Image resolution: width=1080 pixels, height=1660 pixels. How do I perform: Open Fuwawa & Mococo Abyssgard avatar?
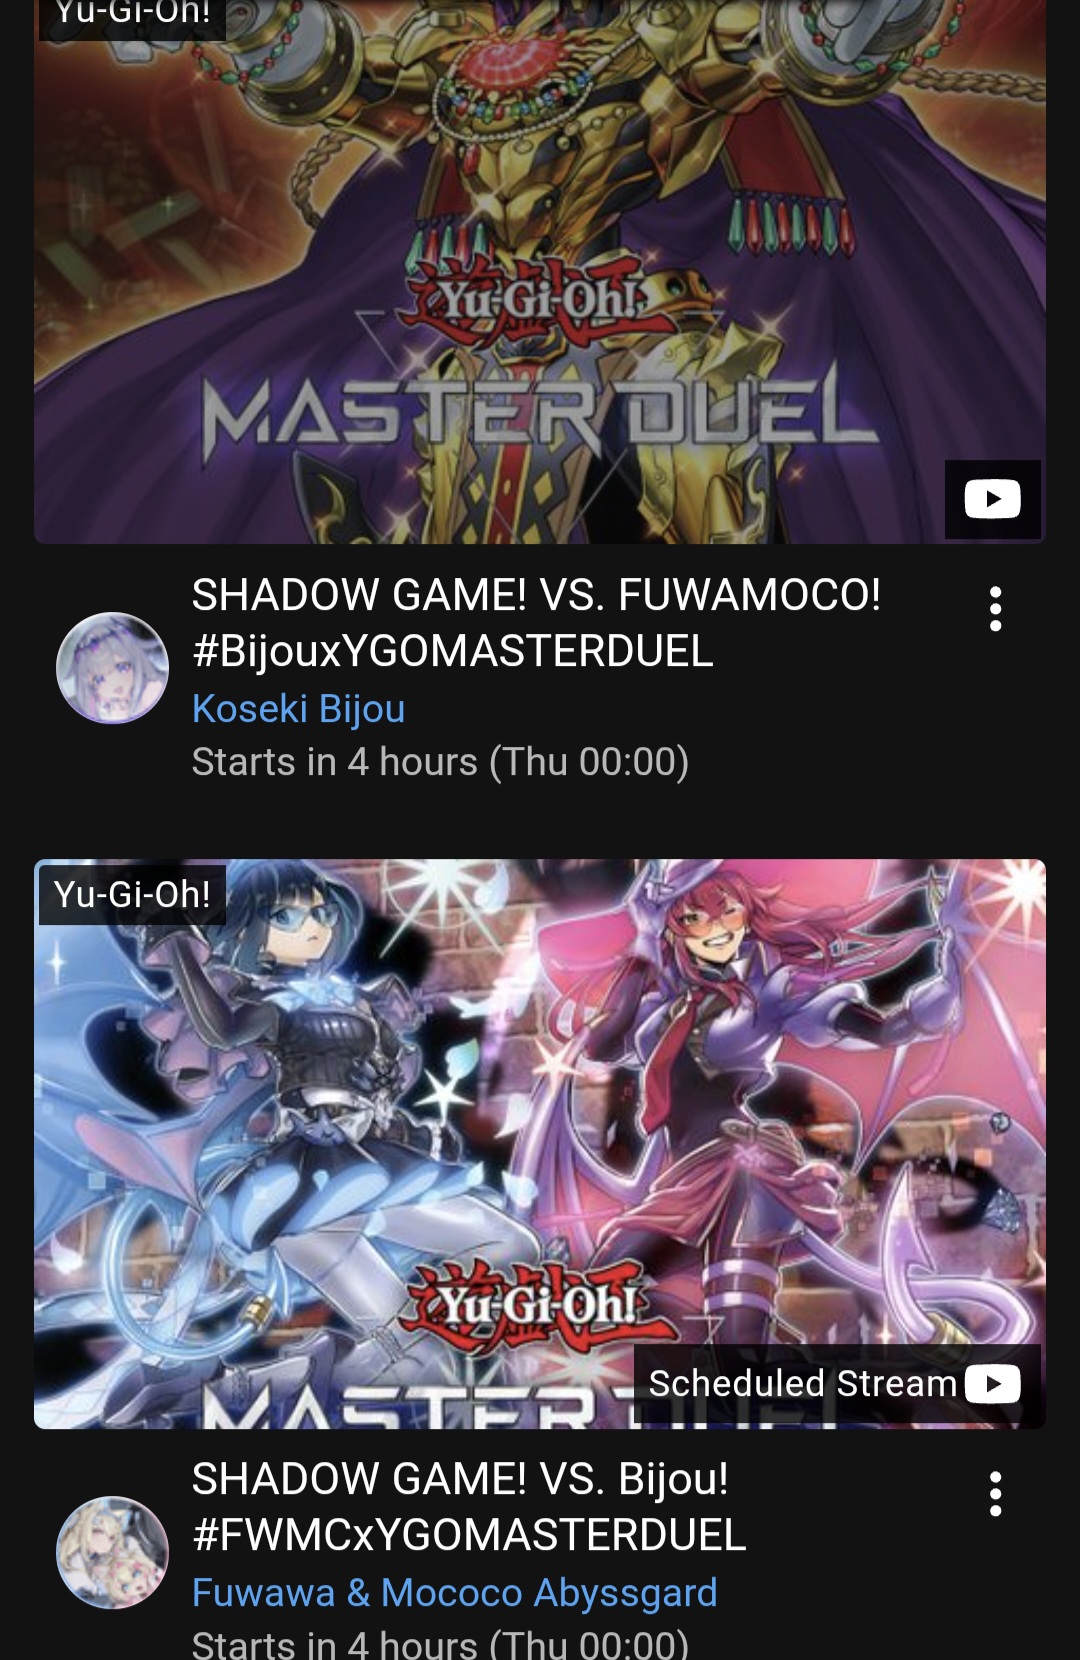[112, 1552]
